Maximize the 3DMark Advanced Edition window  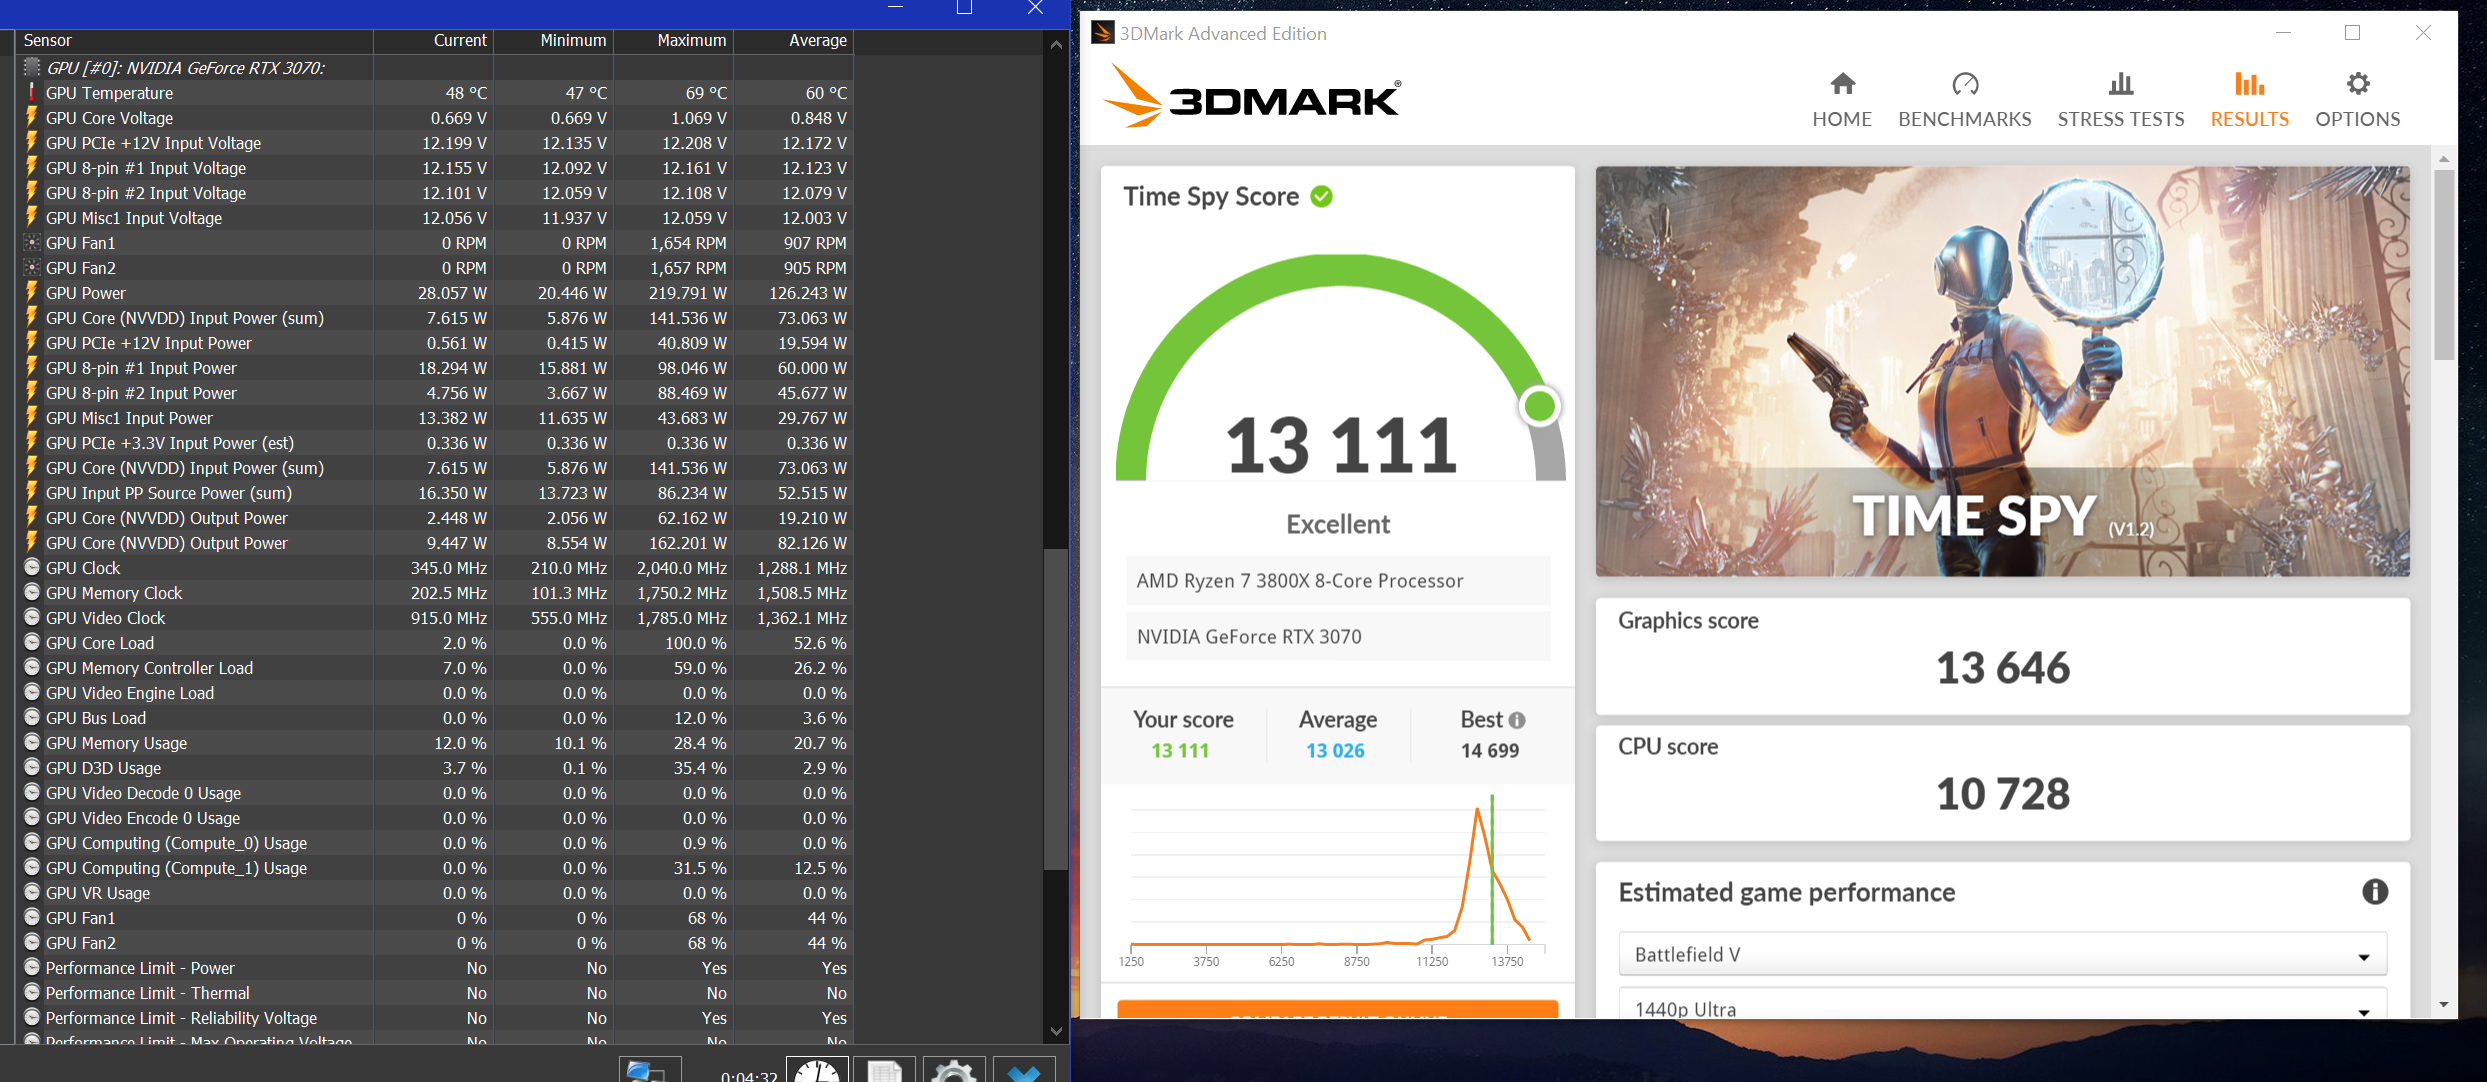(x=2353, y=33)
